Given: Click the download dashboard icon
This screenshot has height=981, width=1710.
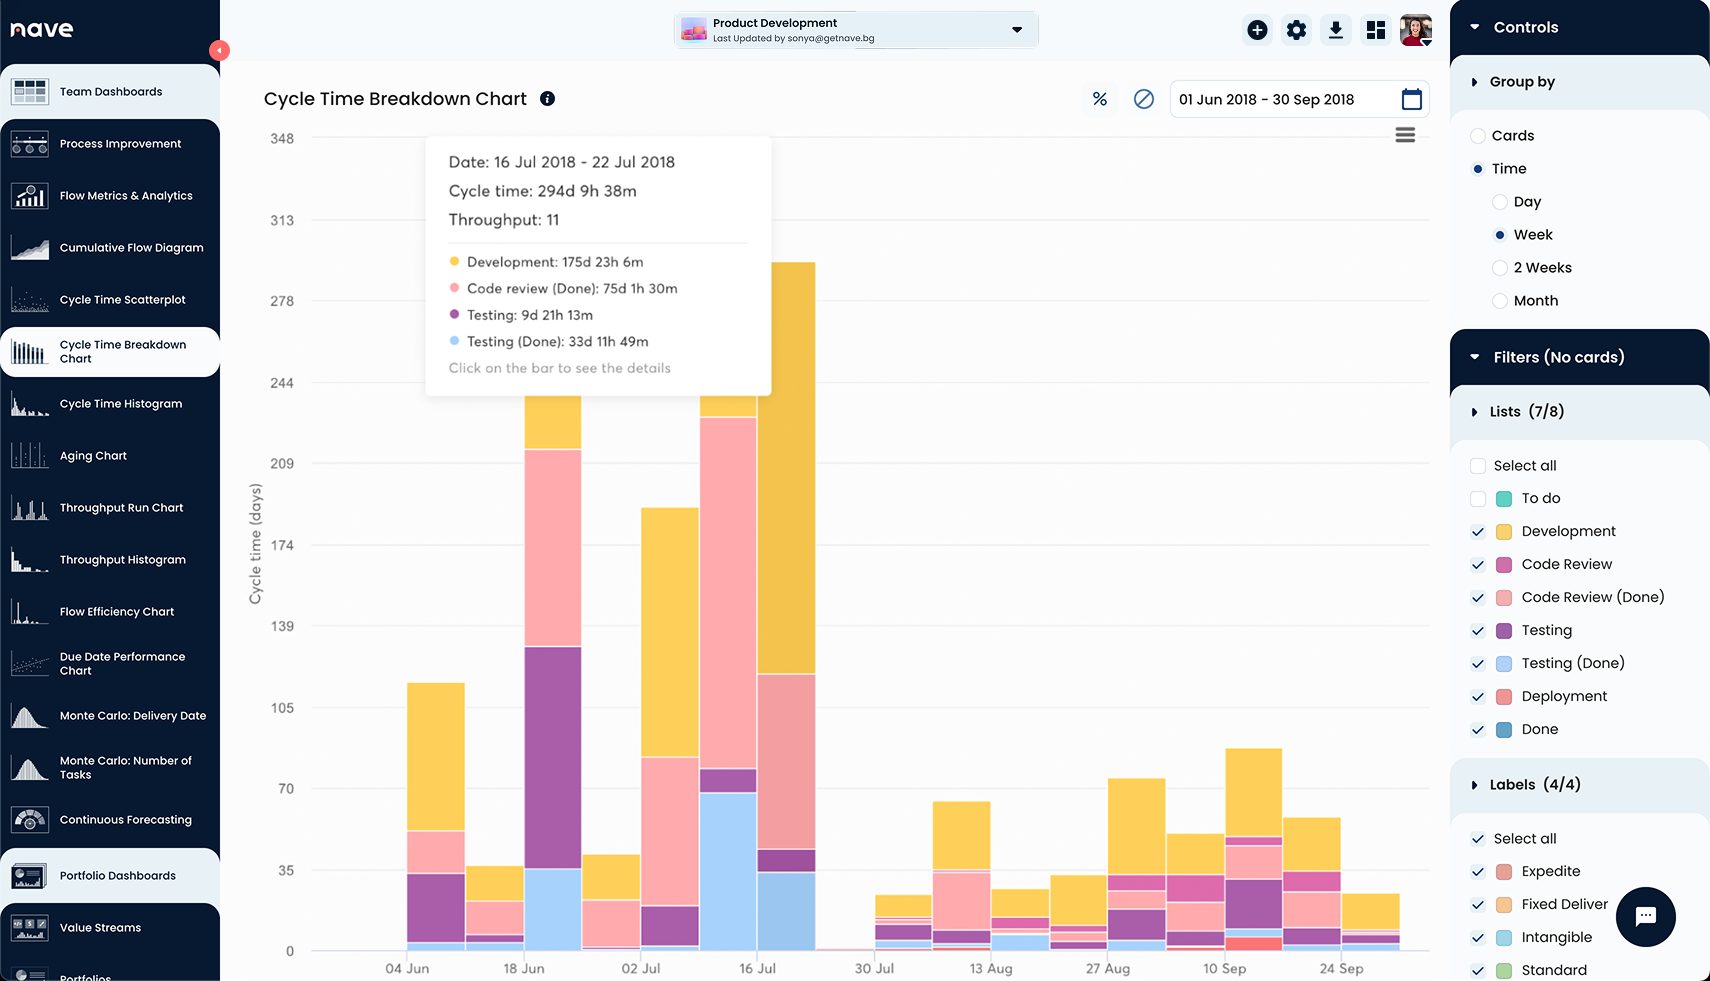Looking at the screenshot, I should (1336, 30).
